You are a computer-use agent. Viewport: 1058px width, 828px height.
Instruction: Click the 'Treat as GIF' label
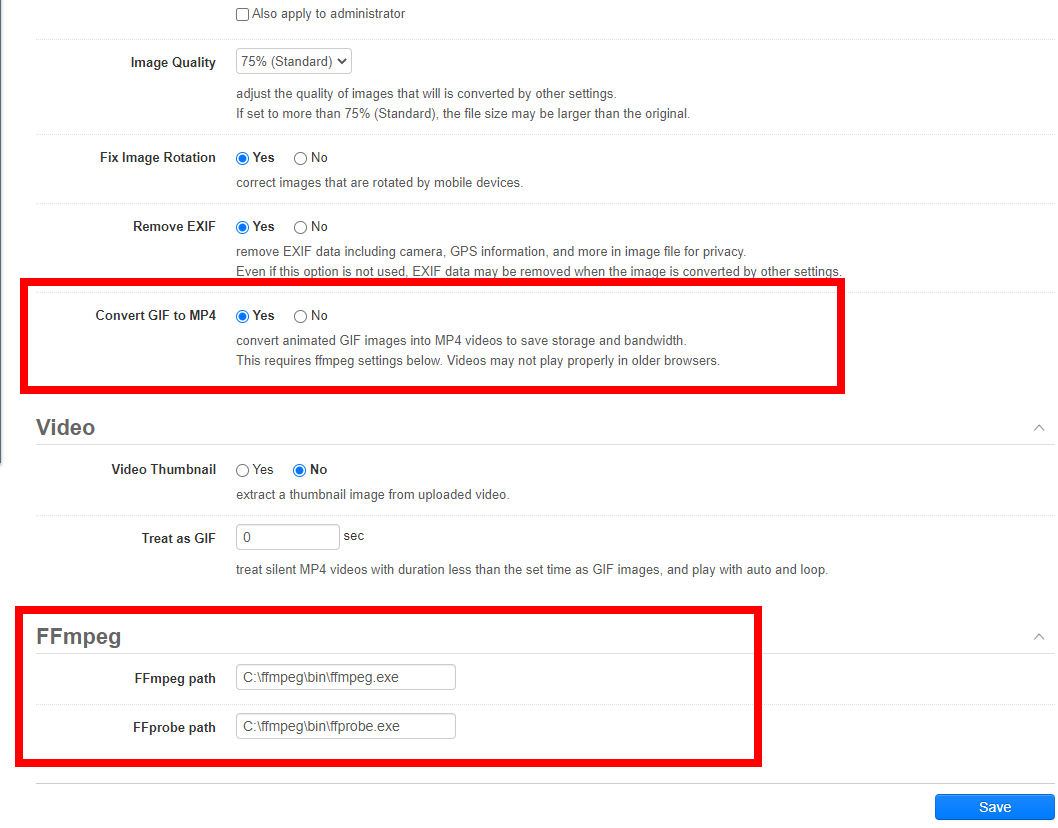178,539
